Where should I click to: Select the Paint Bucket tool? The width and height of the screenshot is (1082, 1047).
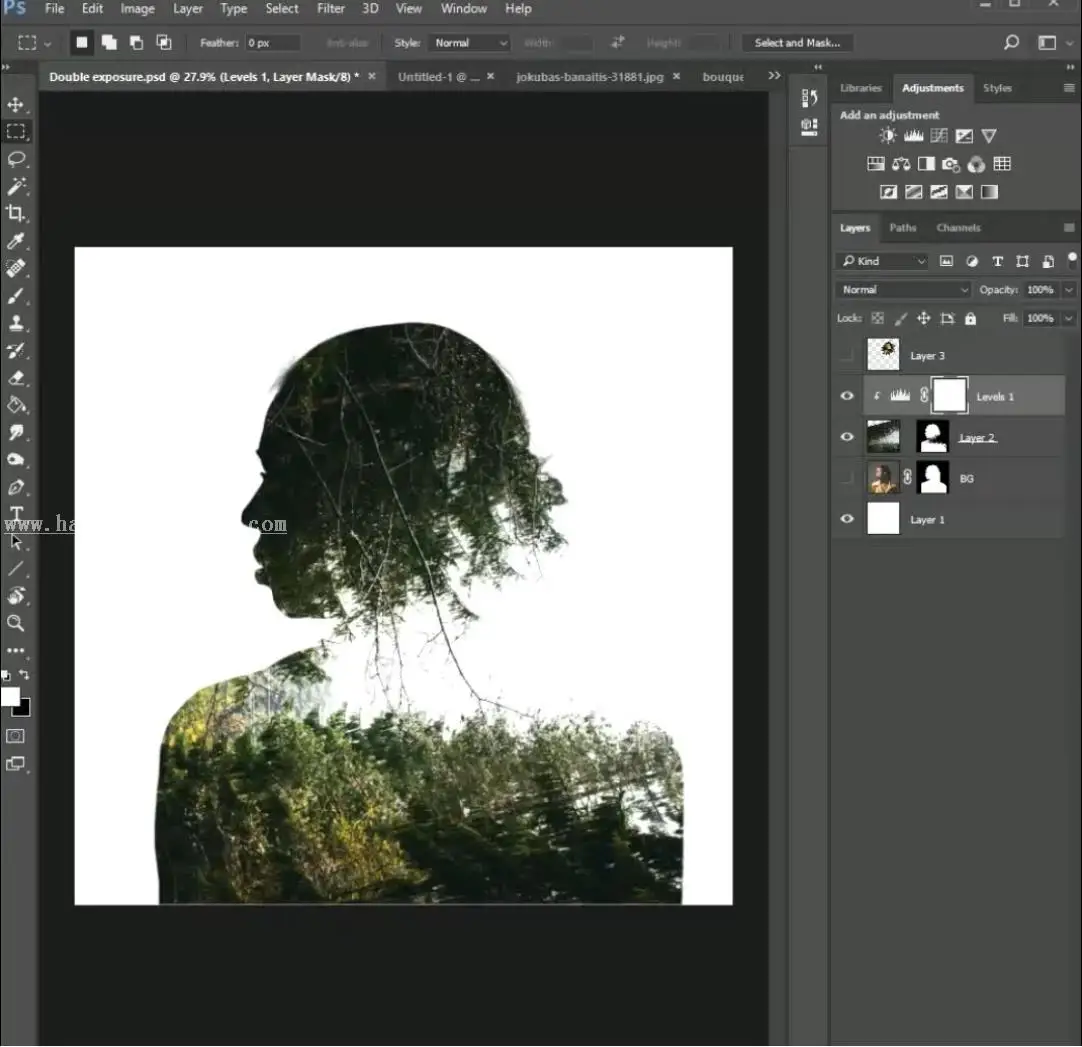point(16,405)
